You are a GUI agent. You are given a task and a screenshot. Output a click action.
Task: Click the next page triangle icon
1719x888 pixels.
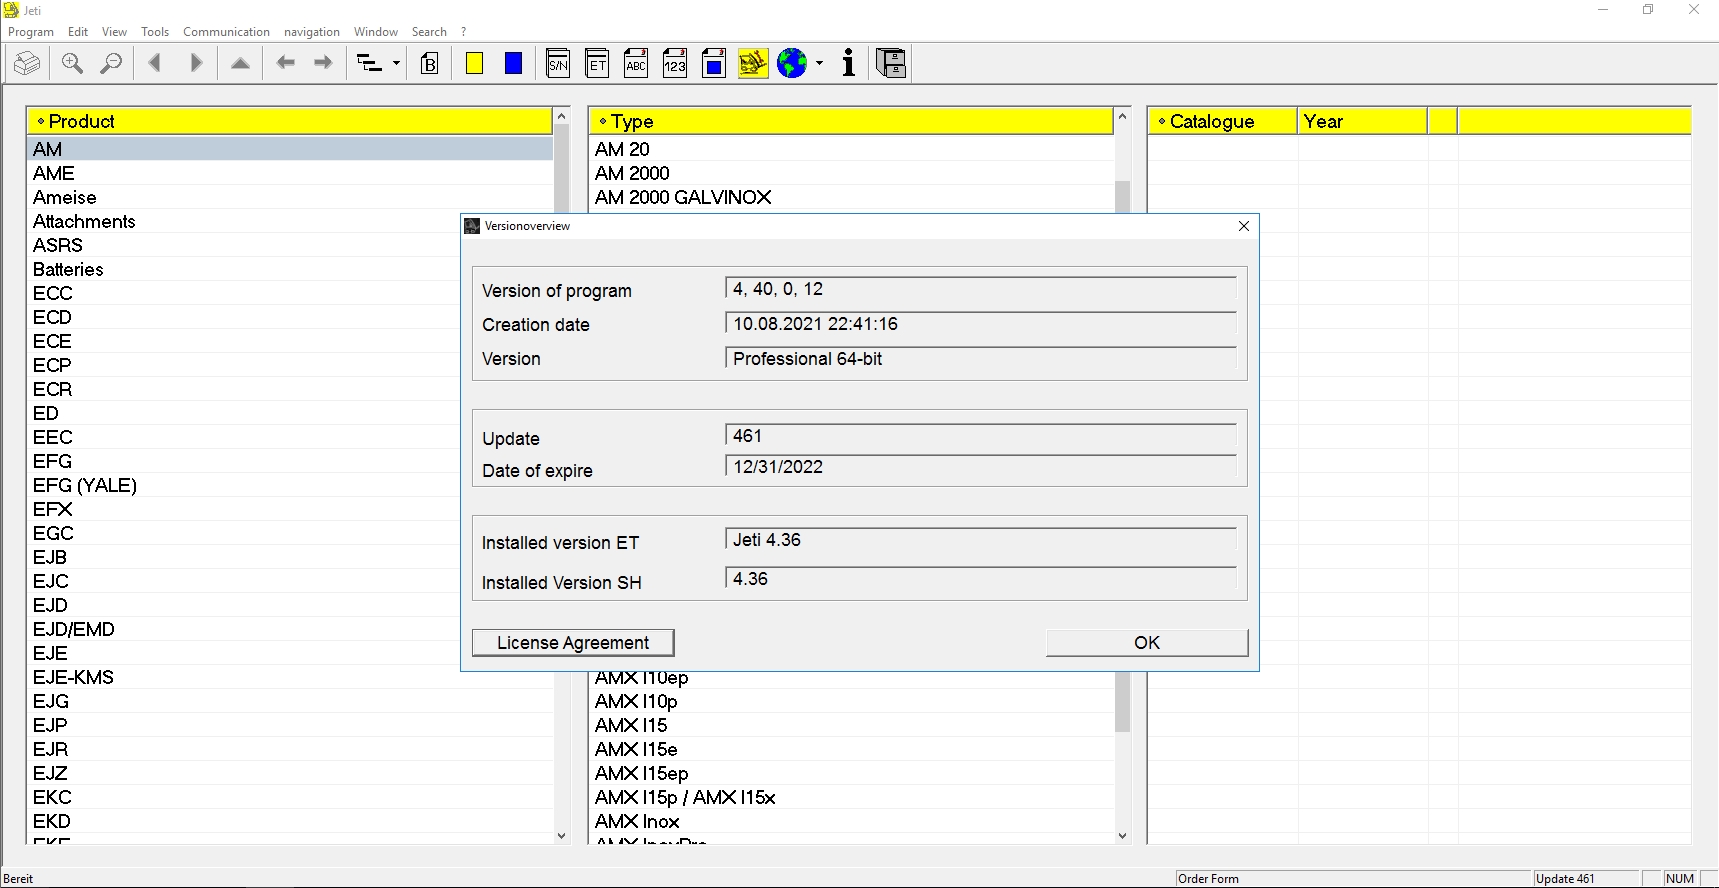[x=196, y=64]
